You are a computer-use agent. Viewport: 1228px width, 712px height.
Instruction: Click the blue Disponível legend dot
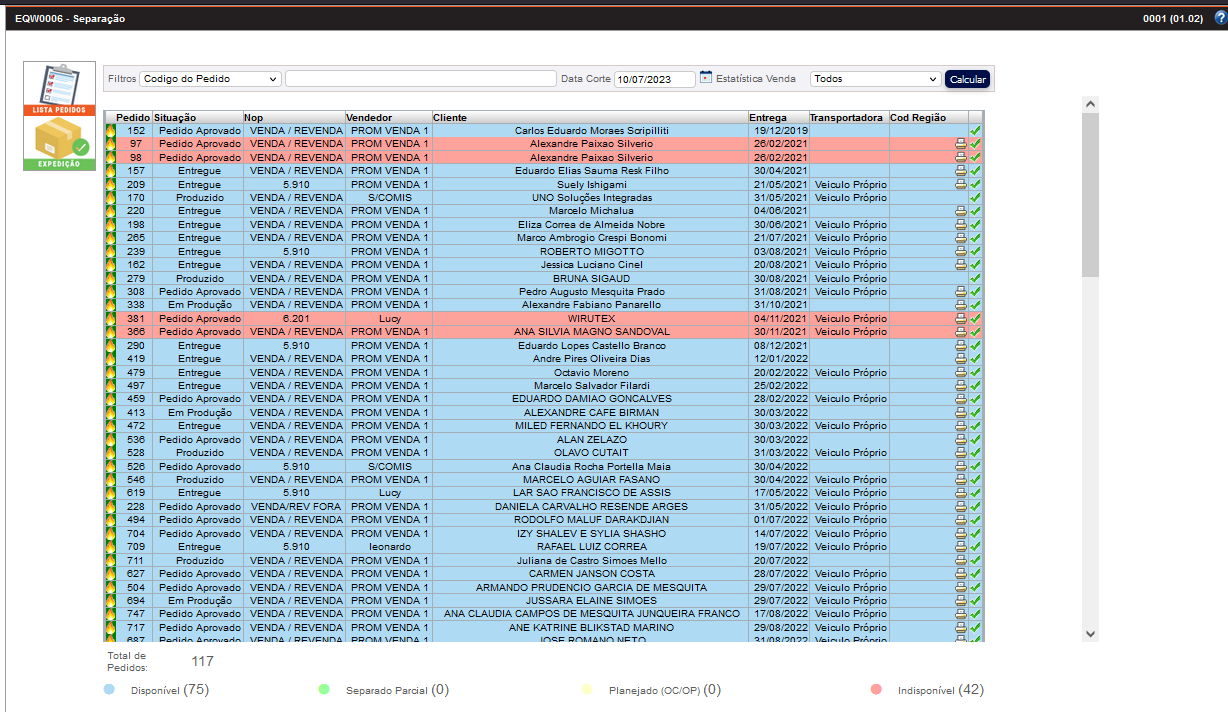[109, 690]
